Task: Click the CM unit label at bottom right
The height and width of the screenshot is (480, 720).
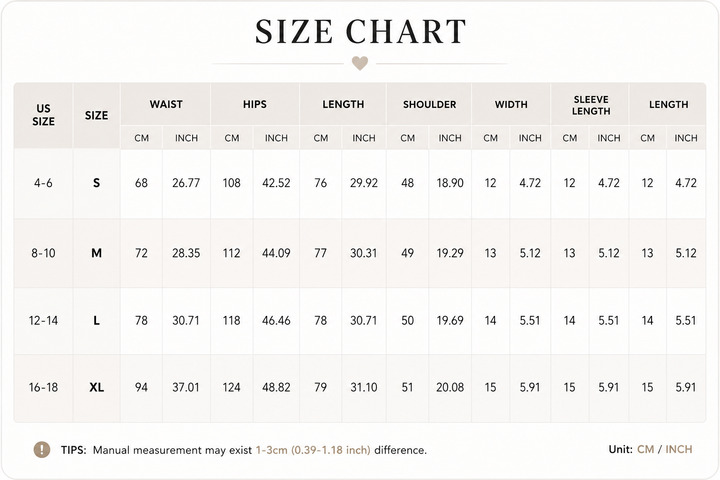Action: pyautogui.click(x=645, y=449)
